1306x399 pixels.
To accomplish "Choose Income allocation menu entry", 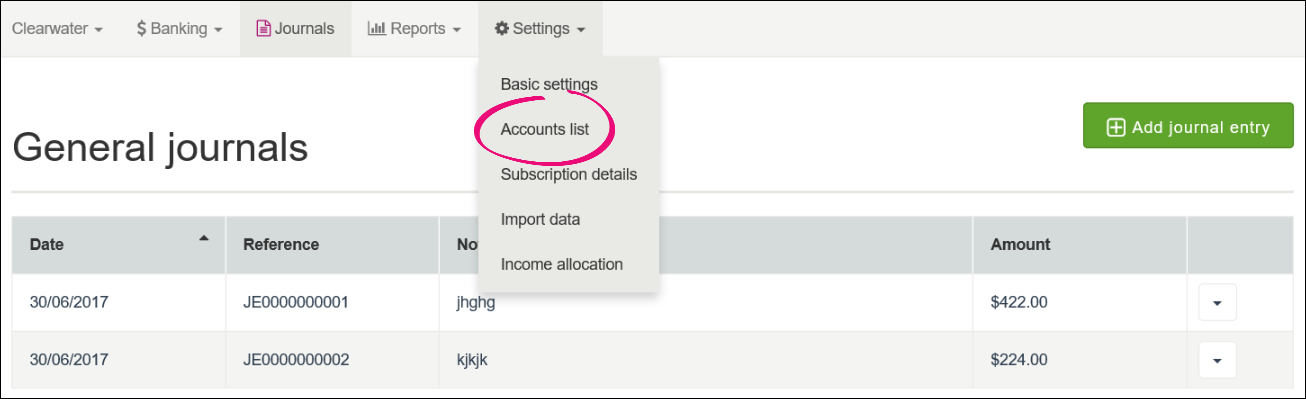I will [x=562, y=264].
